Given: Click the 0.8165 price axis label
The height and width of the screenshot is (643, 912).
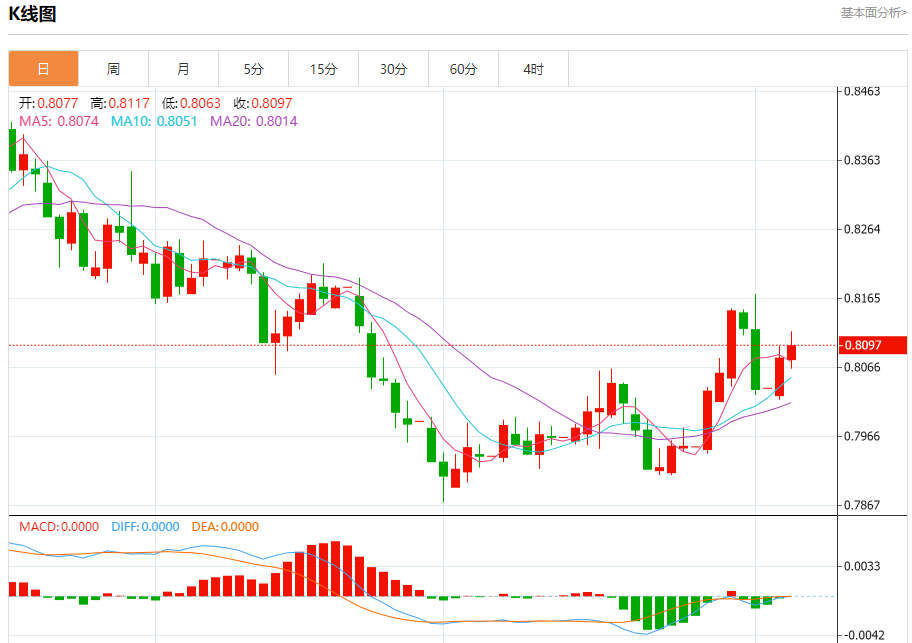Looking at the screenshot, I should point(862,298).
